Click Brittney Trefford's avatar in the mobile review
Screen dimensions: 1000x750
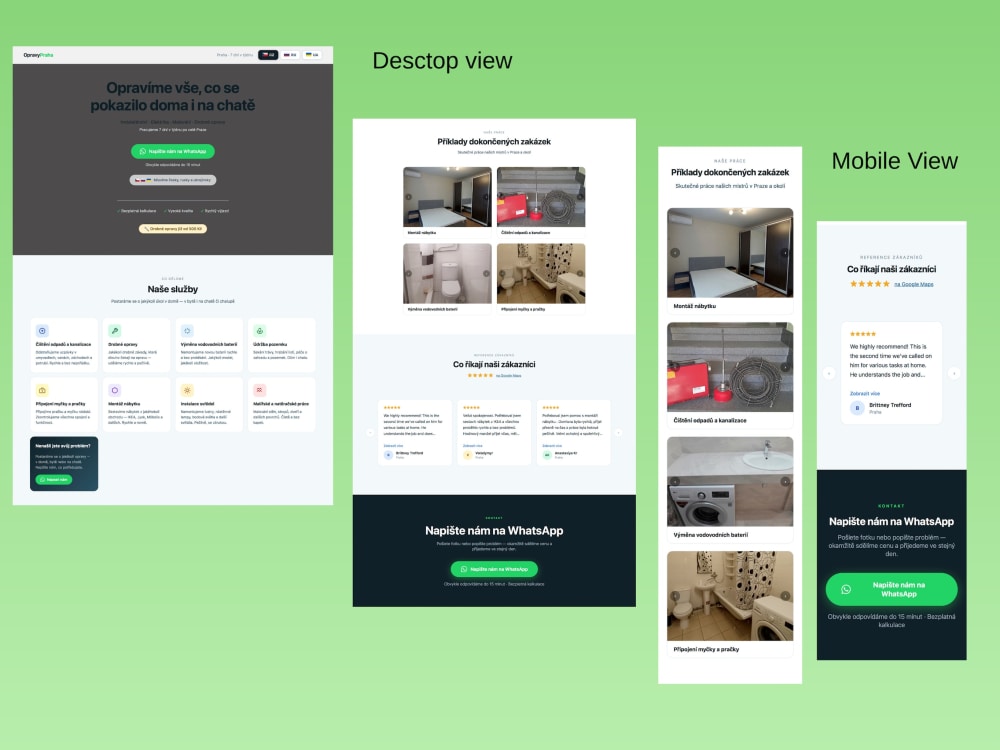857,408
